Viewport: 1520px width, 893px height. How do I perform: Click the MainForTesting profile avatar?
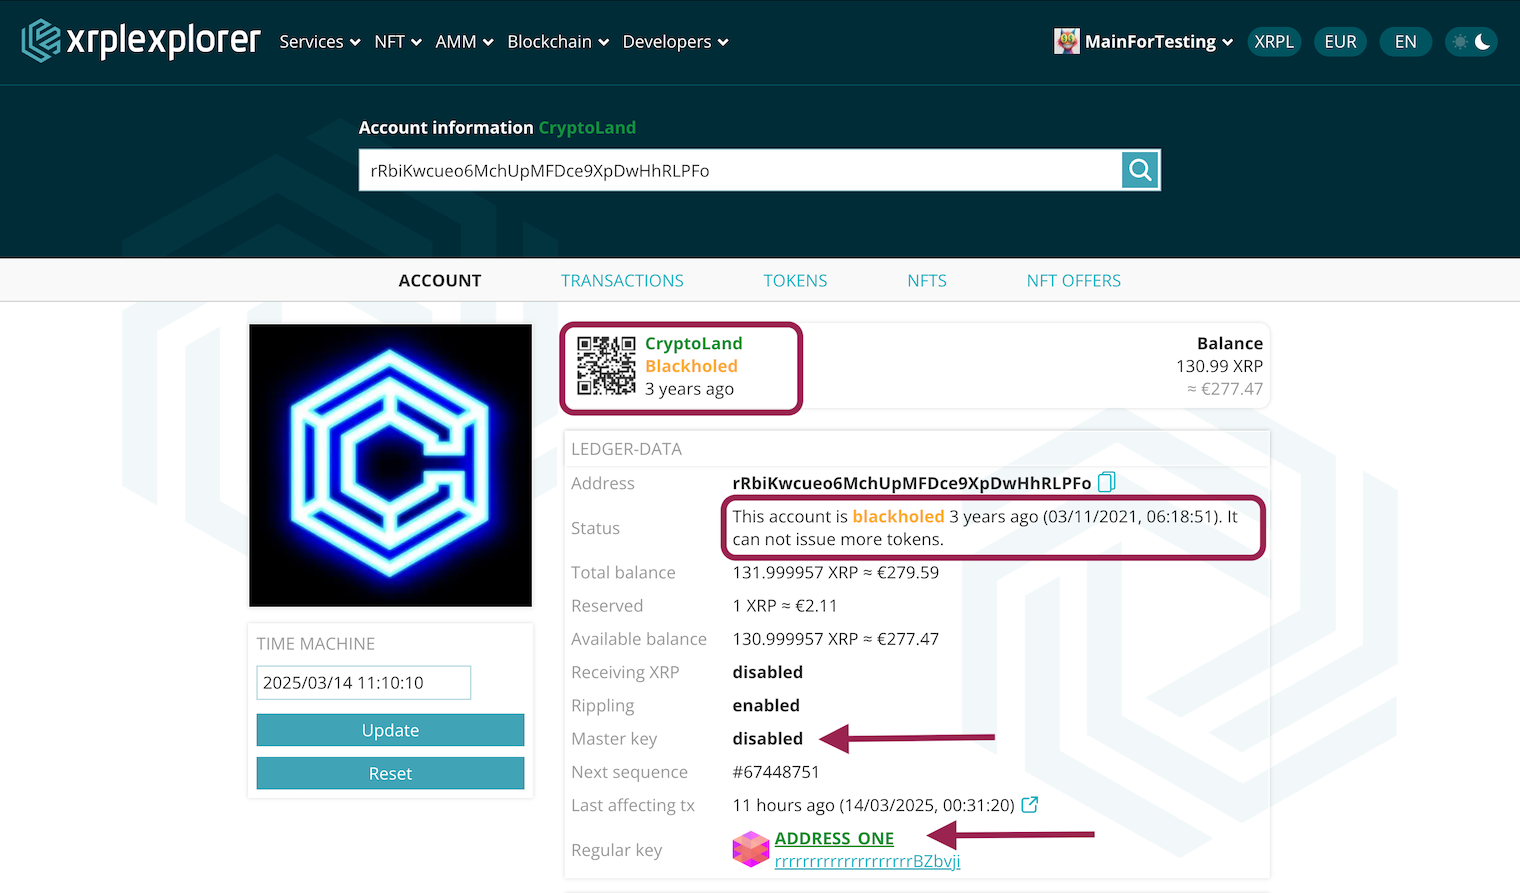click(x=1065, y=41)
